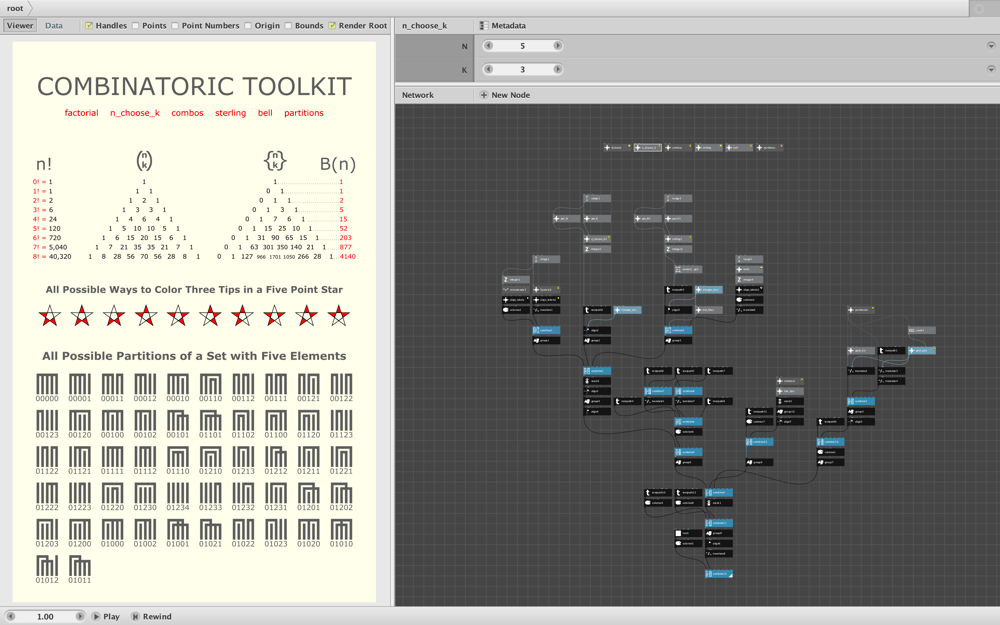The image size is (1000, 625).
Task: Decrease N with the left arrow
Action: click(x=489, y=46)
